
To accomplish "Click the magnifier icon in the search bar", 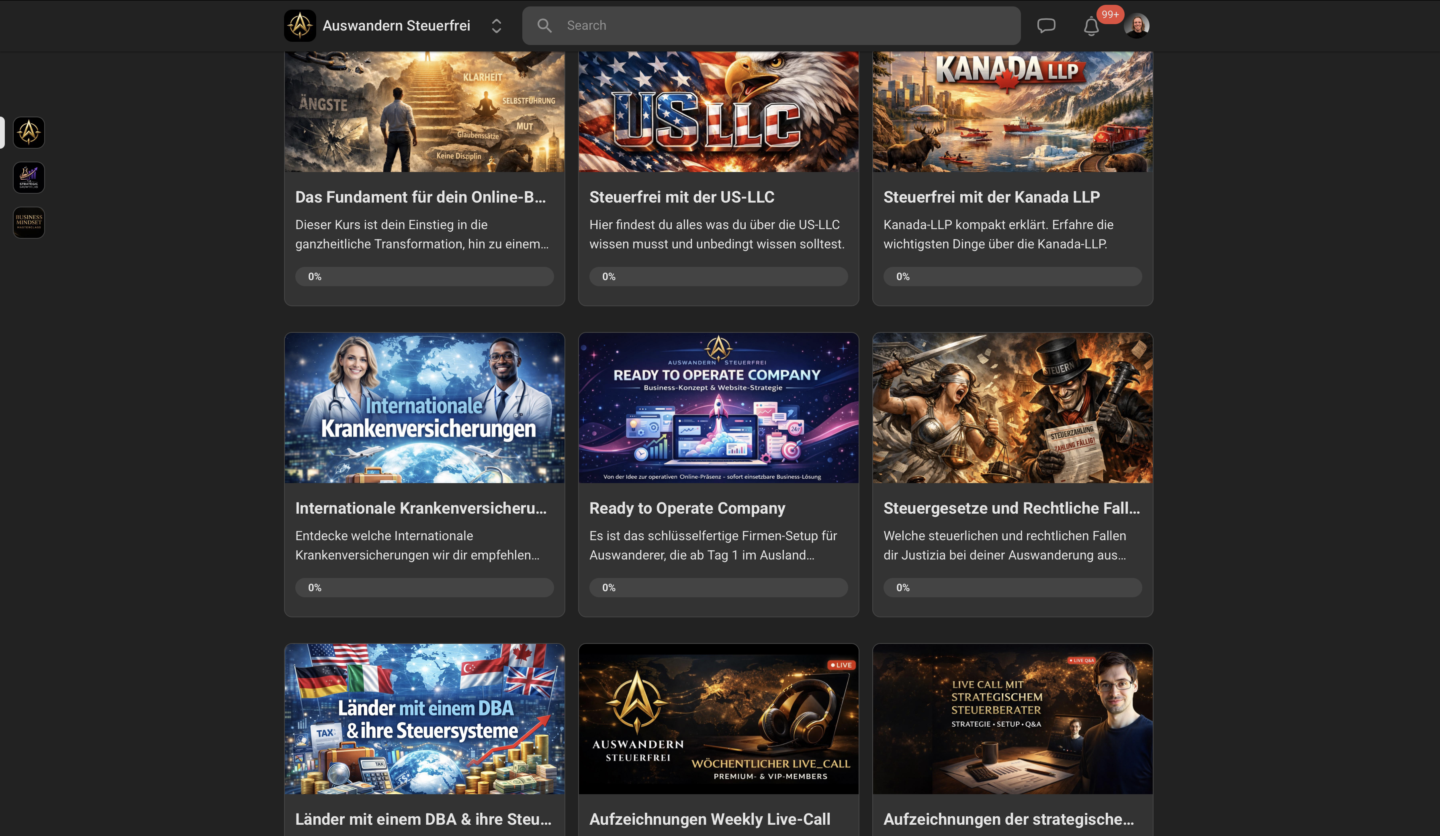I will (544, 26).
